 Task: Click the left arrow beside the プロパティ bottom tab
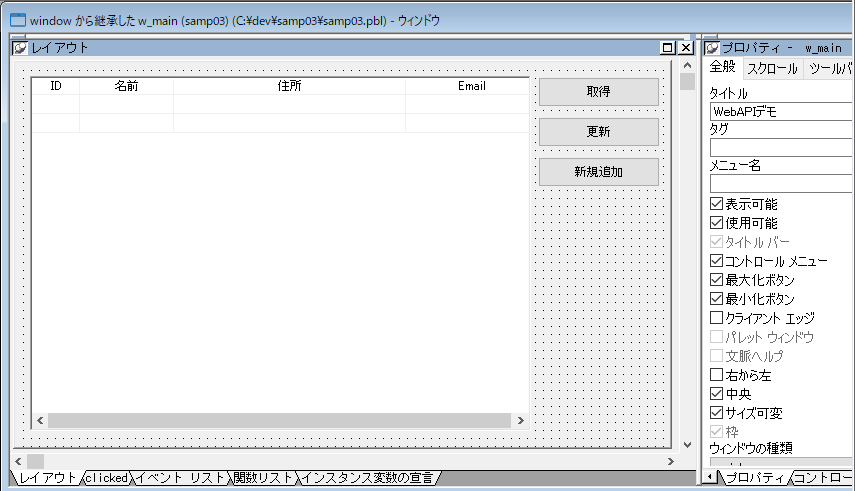pyautogui.click(x=710, y=478)
